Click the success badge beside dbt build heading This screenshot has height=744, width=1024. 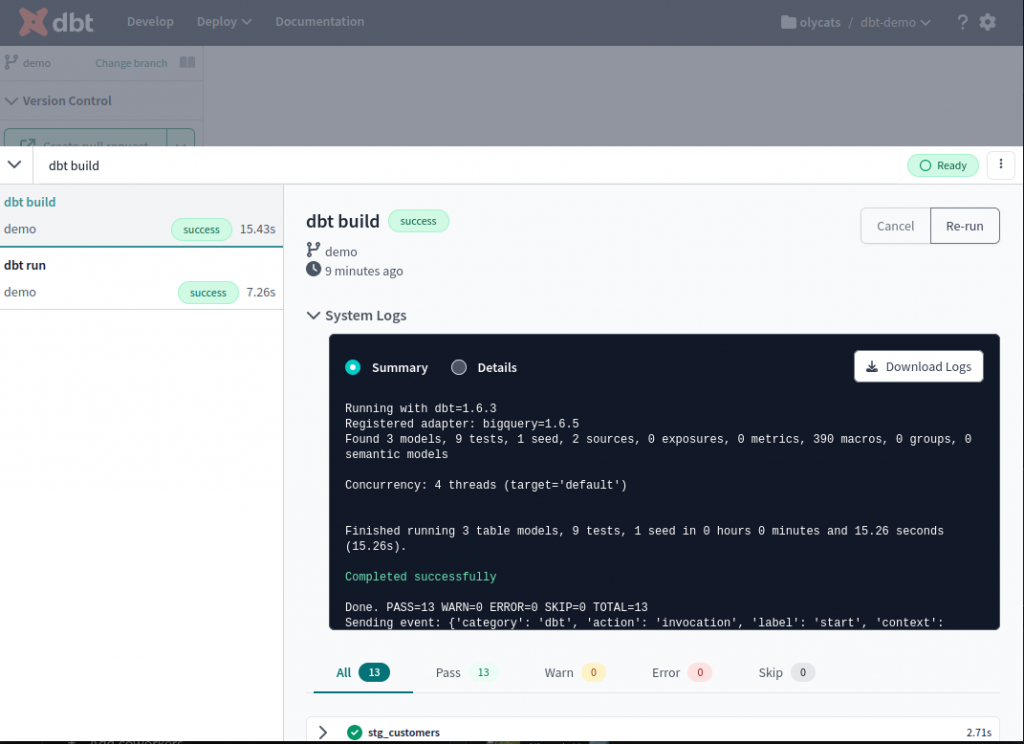point(418,221)
